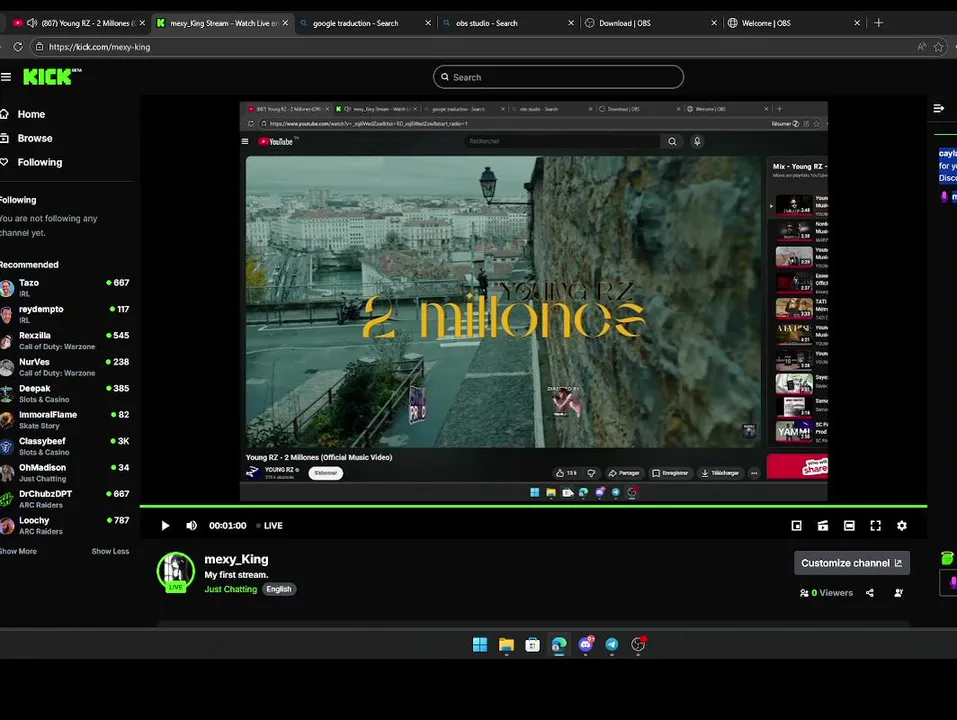Click the 0 Viewers count

826,593
